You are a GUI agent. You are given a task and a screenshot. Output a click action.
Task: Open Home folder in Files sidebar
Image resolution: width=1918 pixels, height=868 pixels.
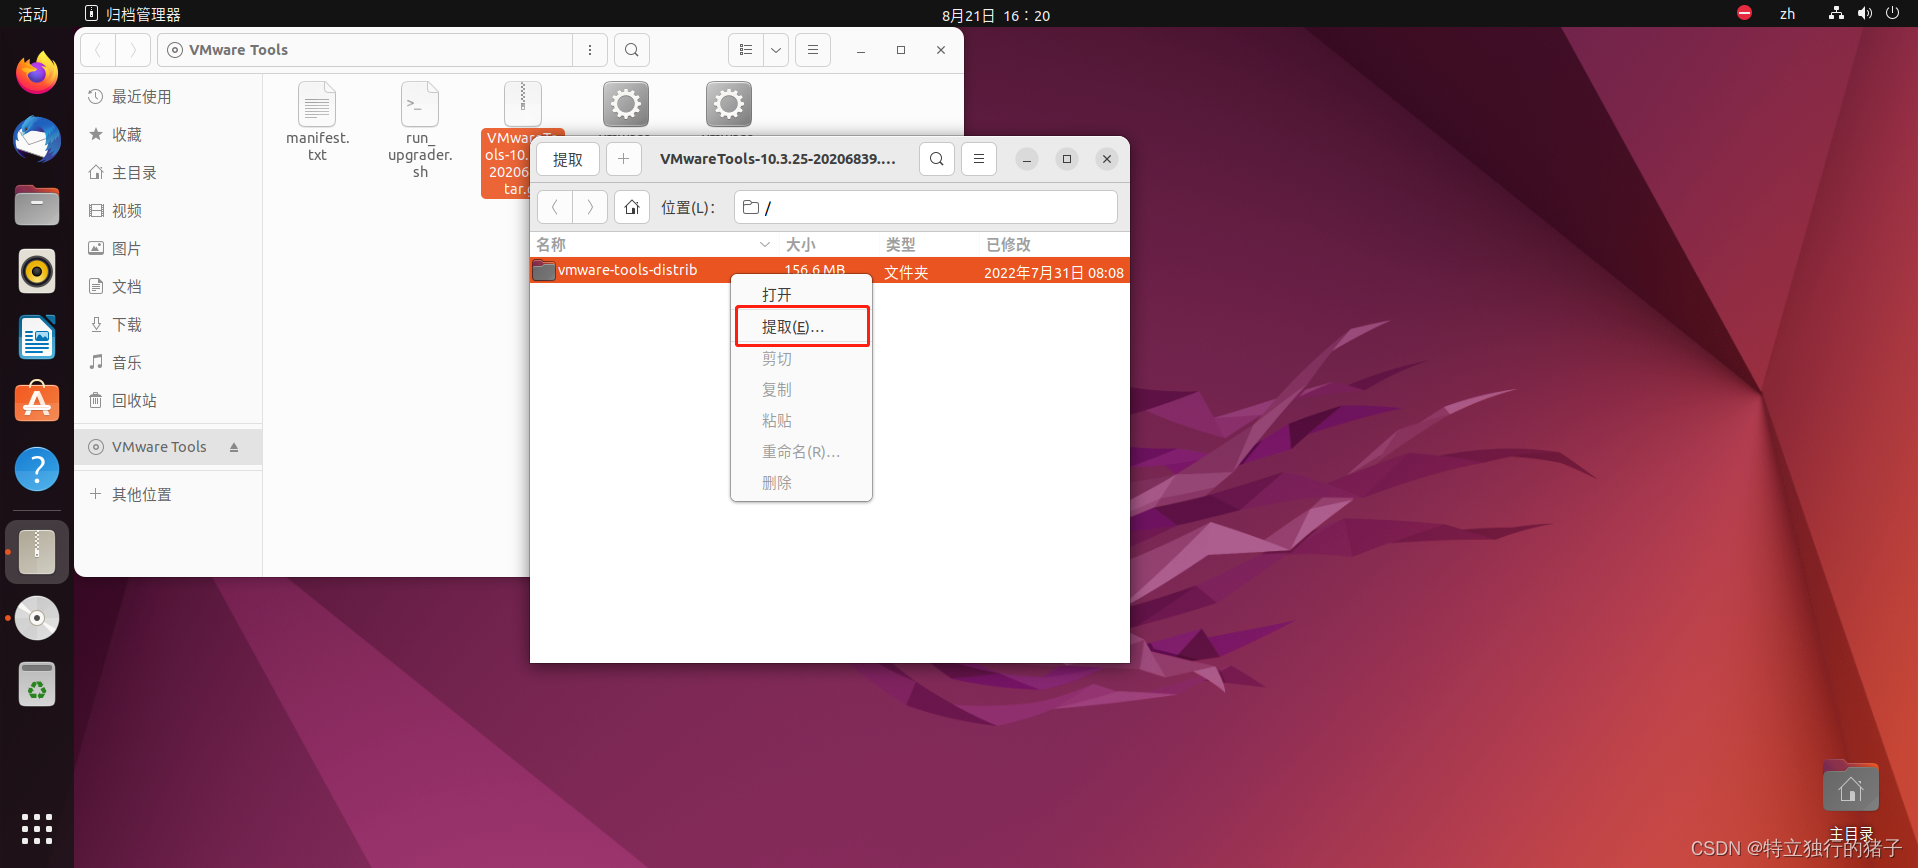click(168, 173)
